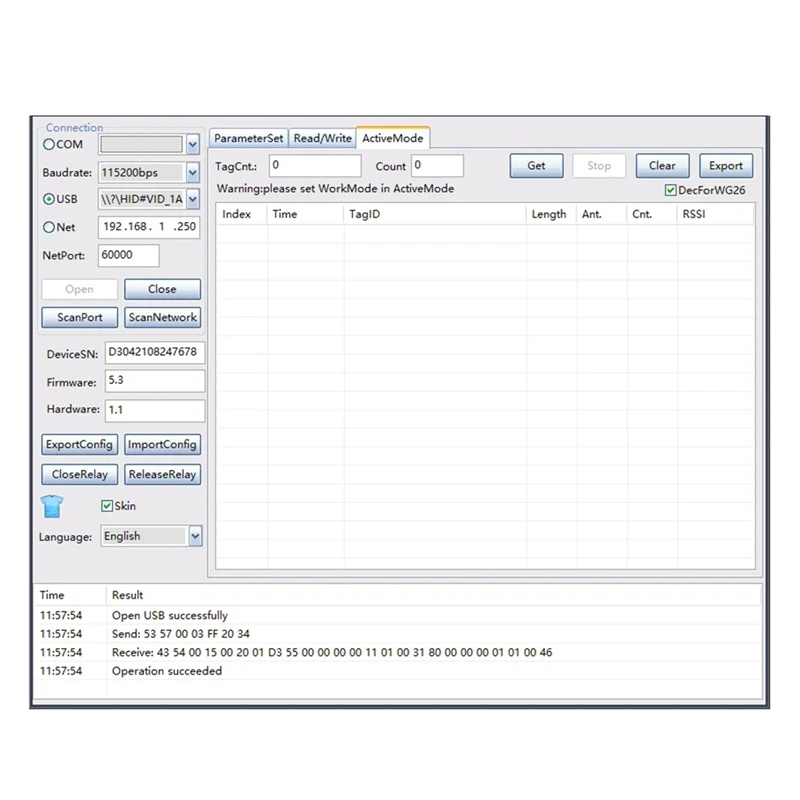This screenshot has width=800, height=800.
Task: Click the Get button
Action: click(536, 166)
